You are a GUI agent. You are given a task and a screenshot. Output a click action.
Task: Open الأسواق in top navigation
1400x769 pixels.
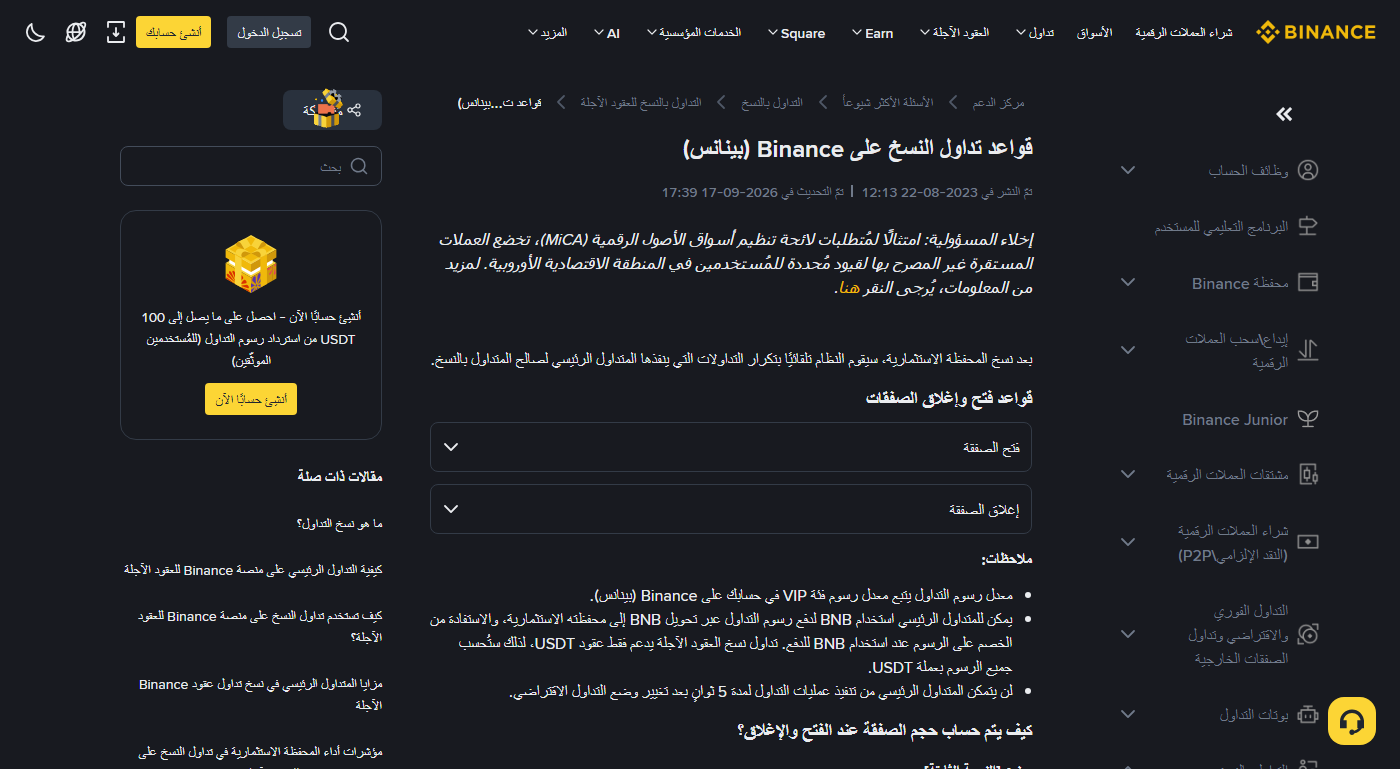pos(1094,33)
